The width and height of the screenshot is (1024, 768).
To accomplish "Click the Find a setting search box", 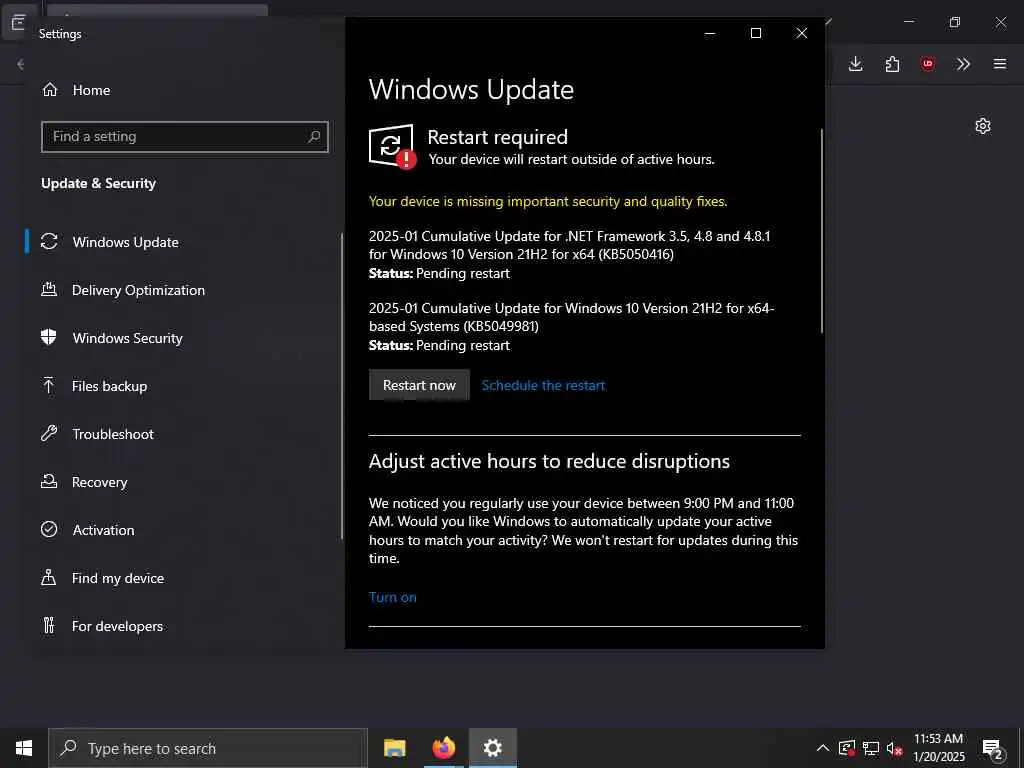I will 185,136.
